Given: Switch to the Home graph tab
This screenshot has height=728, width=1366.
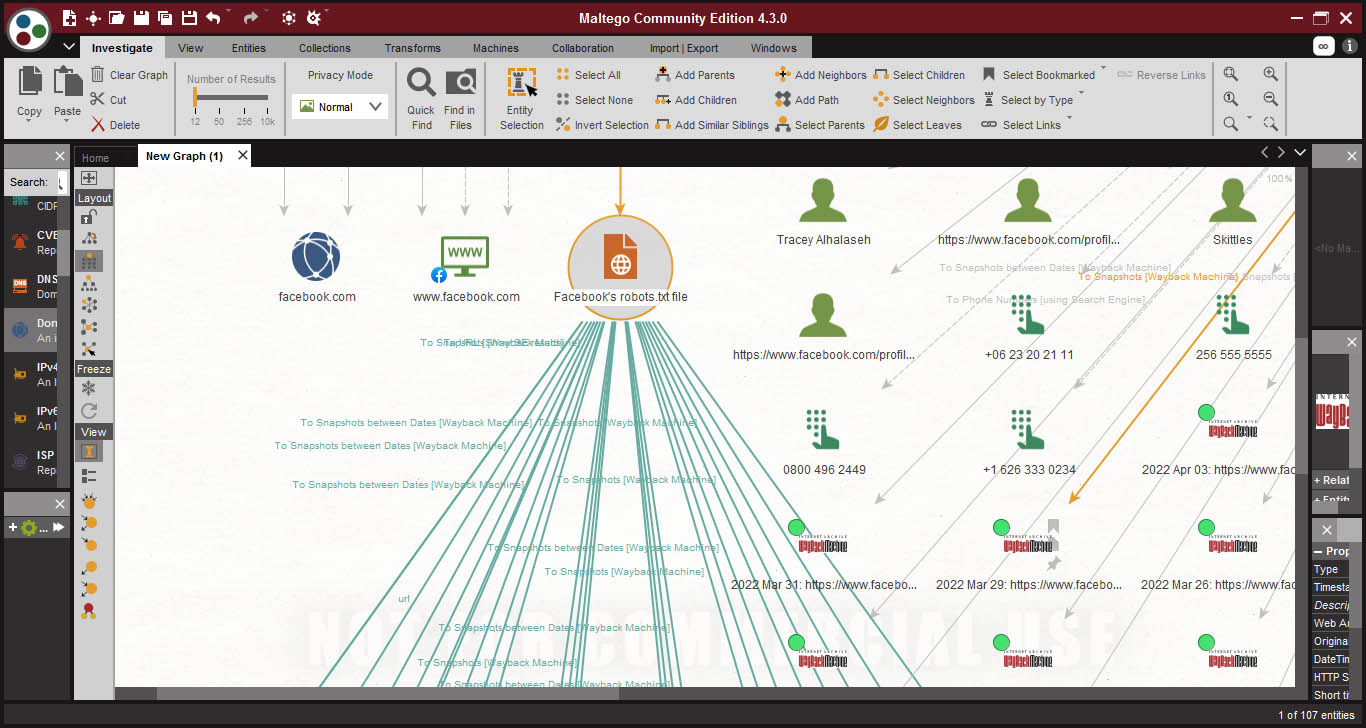Looking at the screenshot, I should [95, 158].
